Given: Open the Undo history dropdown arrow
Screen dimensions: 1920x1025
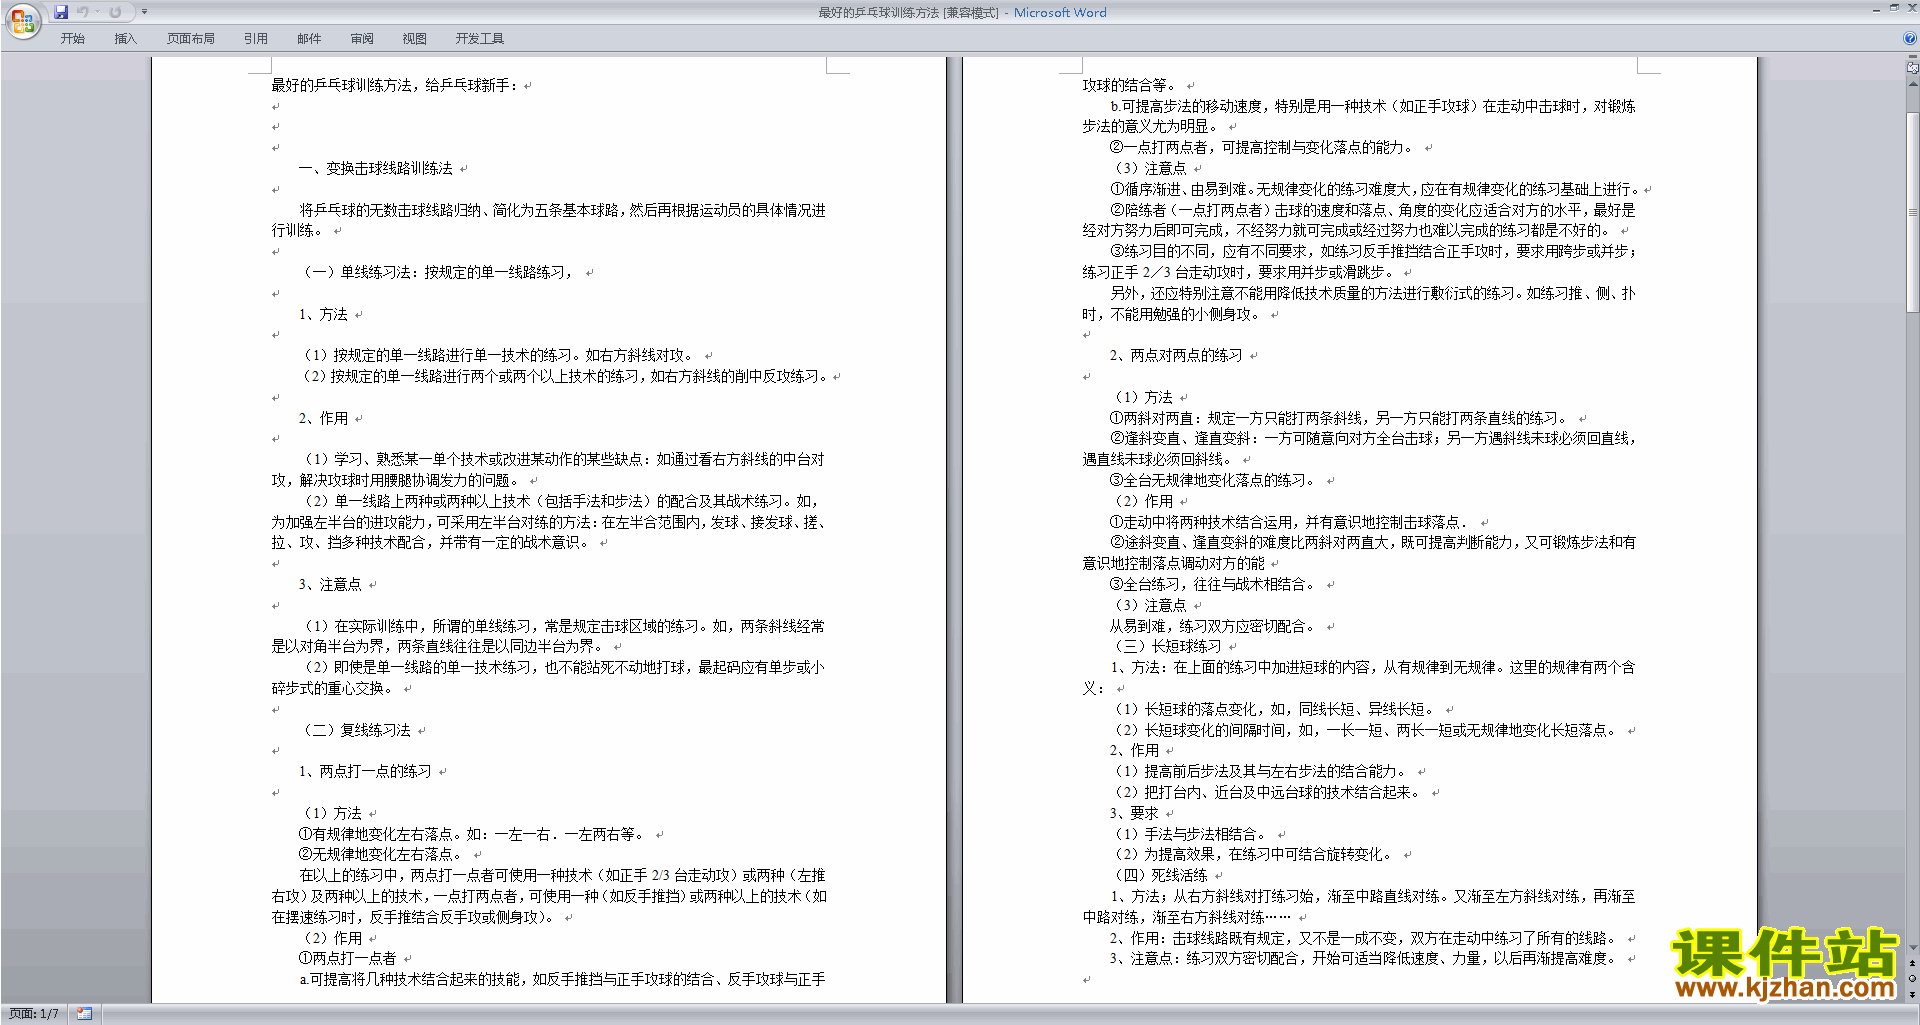Looking at the screenshot, I should pyautogui.click(x=97, y=12).
